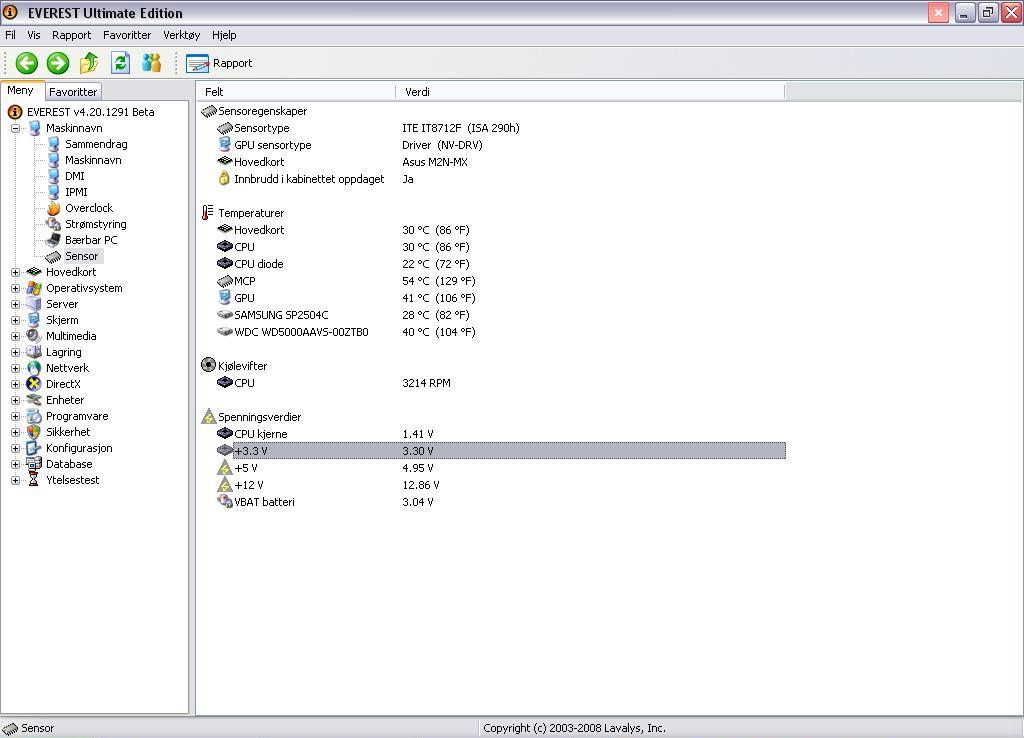Screen dimensions: 1024x738
Task: Click the Sikkerhet shield icon in tree
Action: pyautogui.click(x=34, y=432)
